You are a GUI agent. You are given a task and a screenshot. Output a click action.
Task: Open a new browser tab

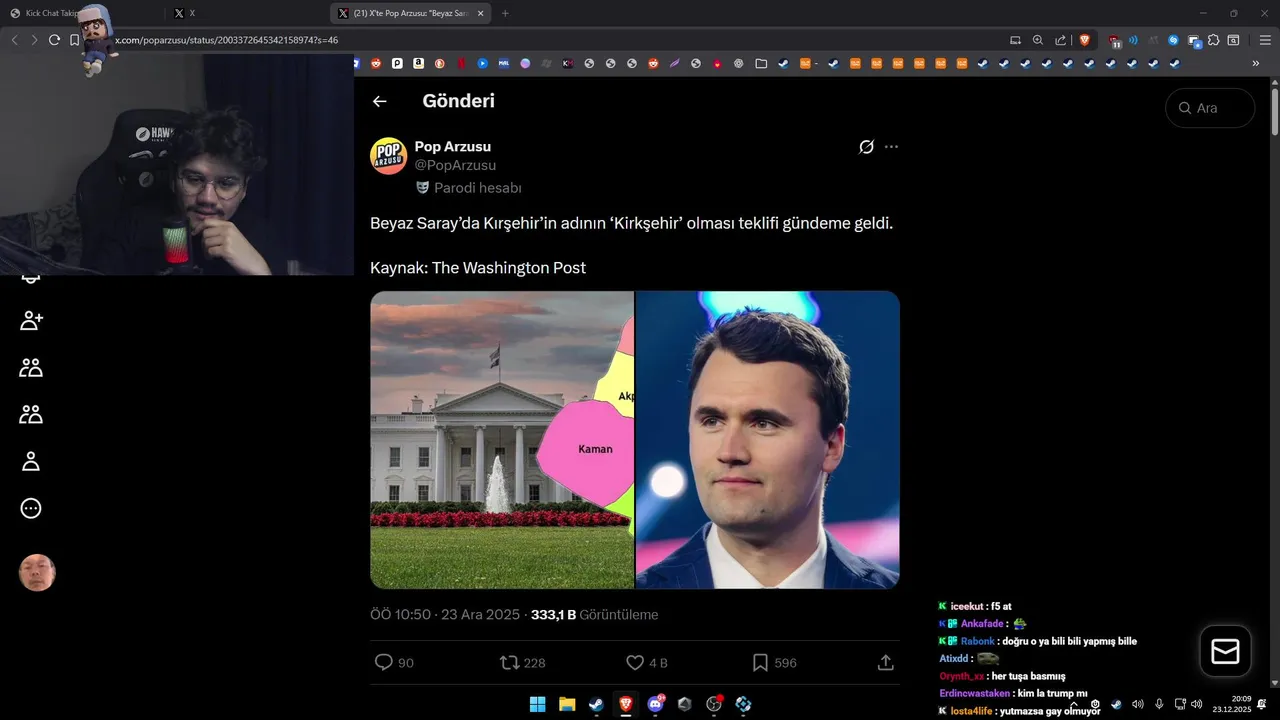point(505,13)
